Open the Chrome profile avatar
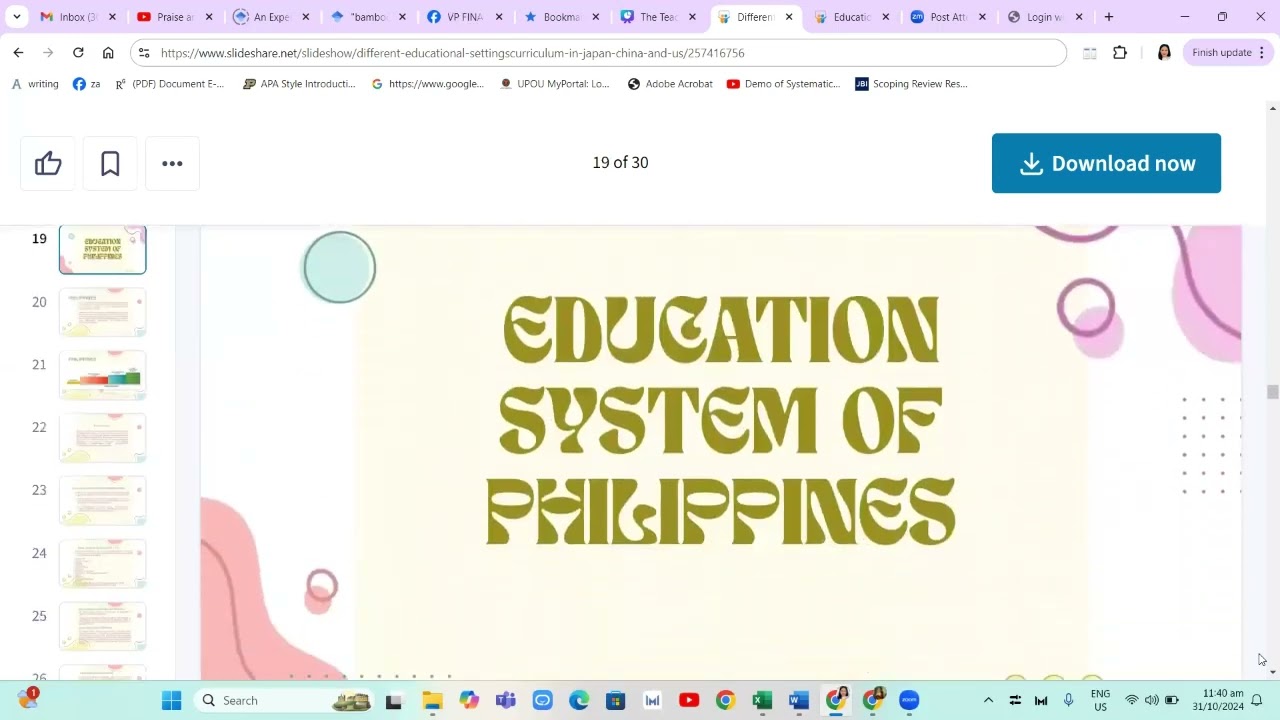This screenshot has height=720, width=1280. (1164, 53)
